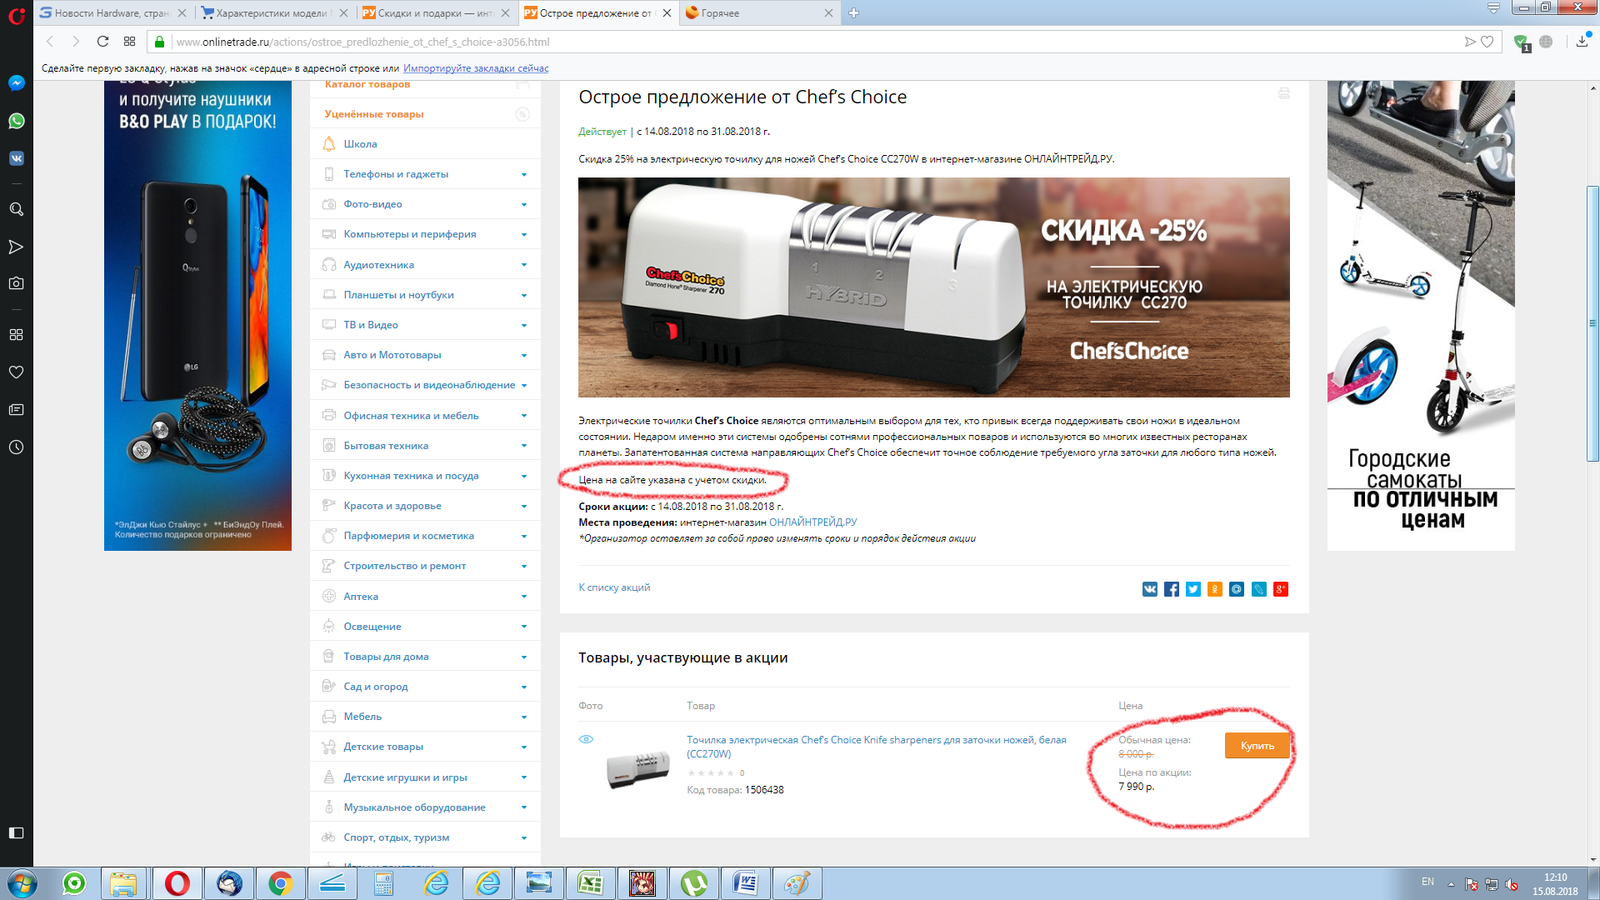Open search in Opera sidebar
This screenshot has height=900, width=1600.
click(x=16, y=209)
